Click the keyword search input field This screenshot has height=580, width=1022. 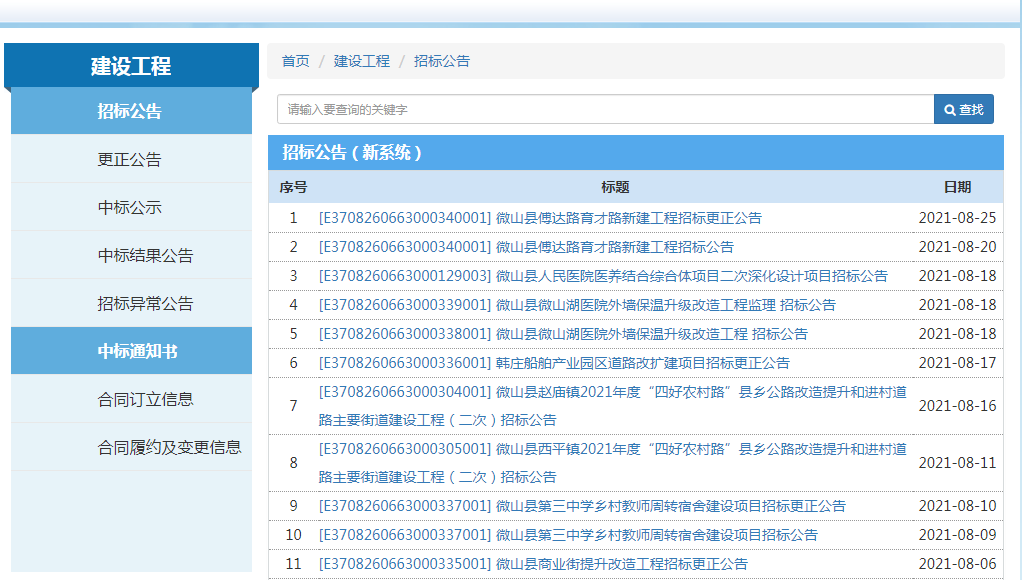[x=605, y=109]
